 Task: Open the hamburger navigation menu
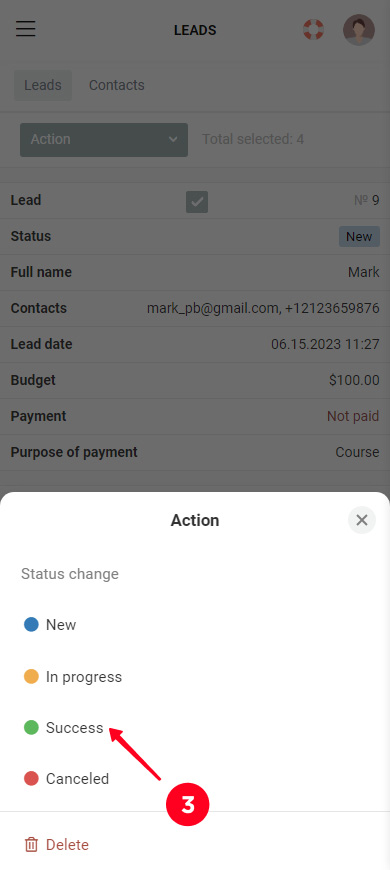(26, 28)
